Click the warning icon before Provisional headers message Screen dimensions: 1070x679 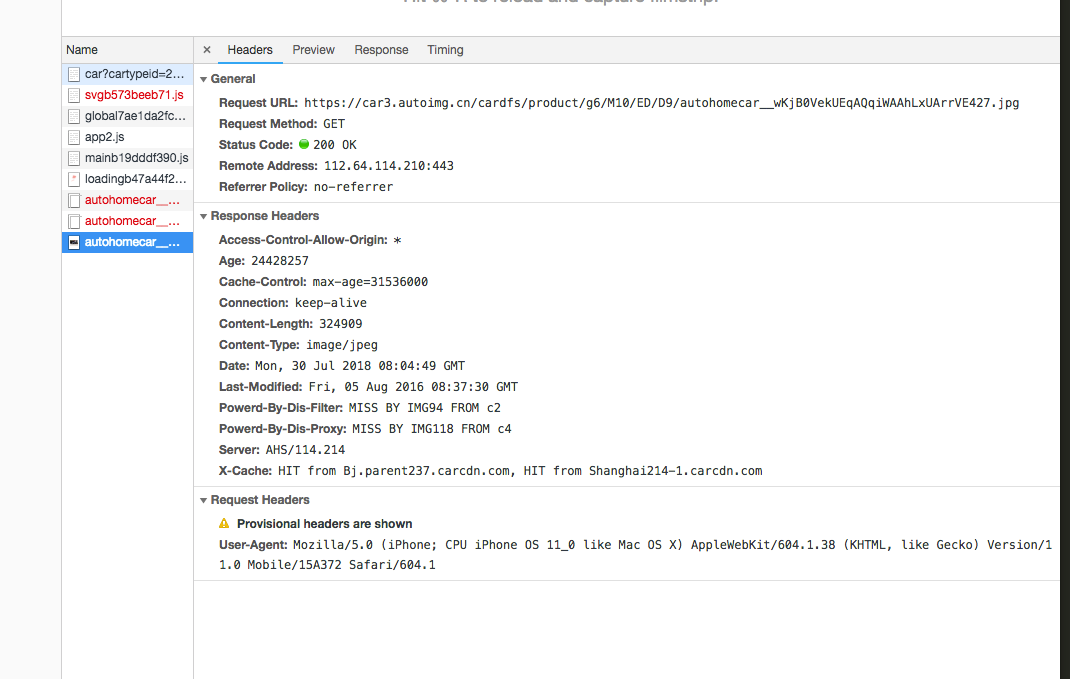(x=223, y=523)
